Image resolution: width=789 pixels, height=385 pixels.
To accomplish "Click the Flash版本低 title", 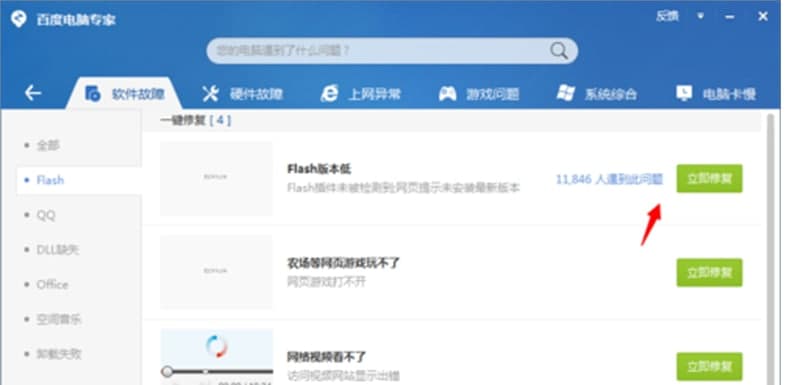I will (319, 169).
